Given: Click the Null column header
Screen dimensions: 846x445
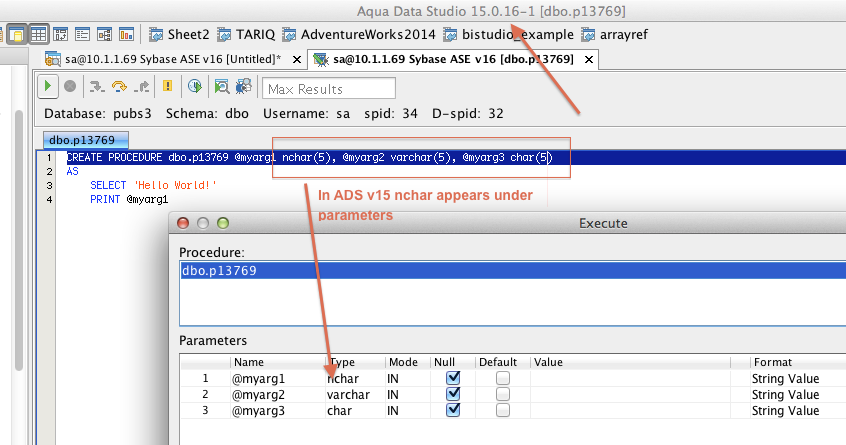Looking at the screenshot, I should pos(452,362).
